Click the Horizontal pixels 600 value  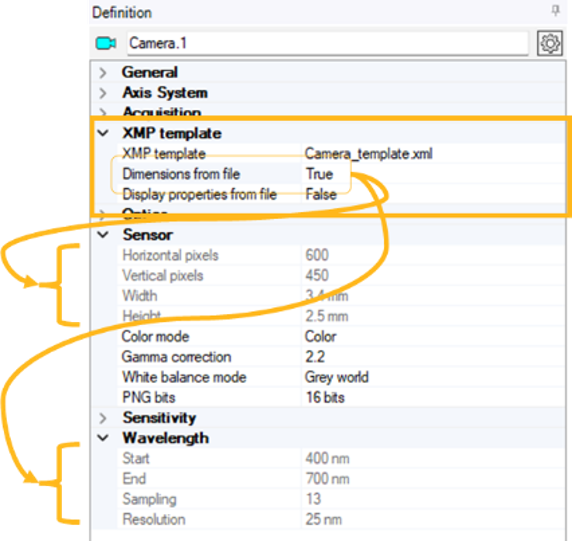click(317, 255)
